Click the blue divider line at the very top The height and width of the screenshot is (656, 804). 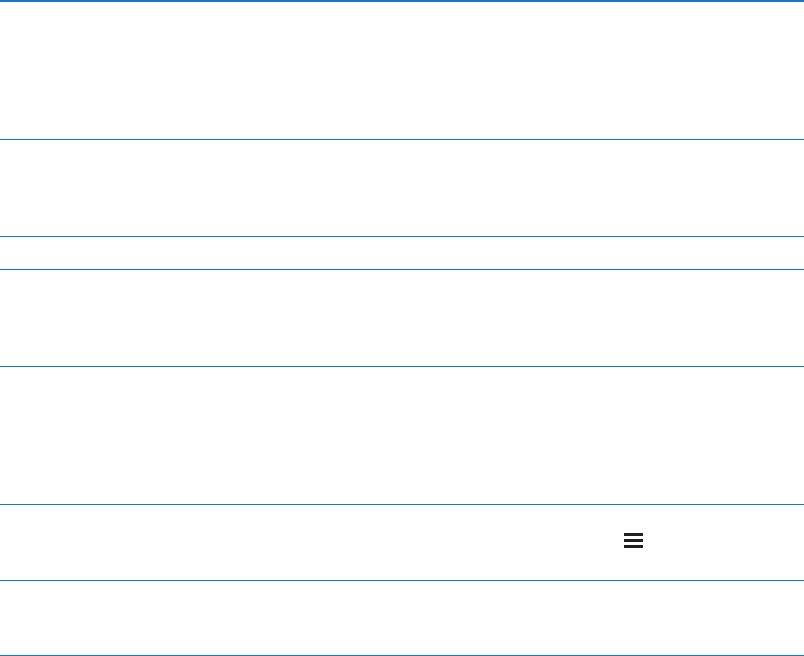[402, 1]
